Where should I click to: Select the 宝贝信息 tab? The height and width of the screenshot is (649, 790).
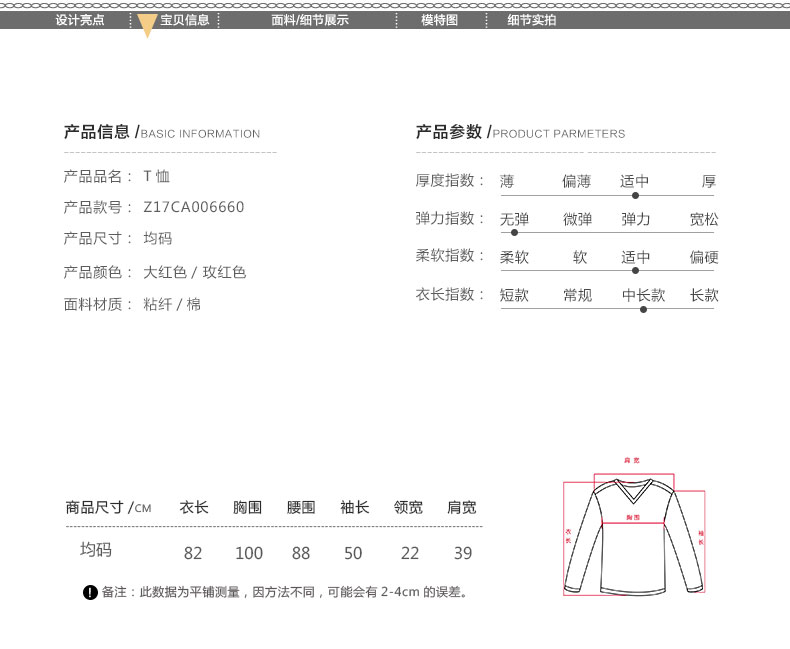tap(185, 20)
